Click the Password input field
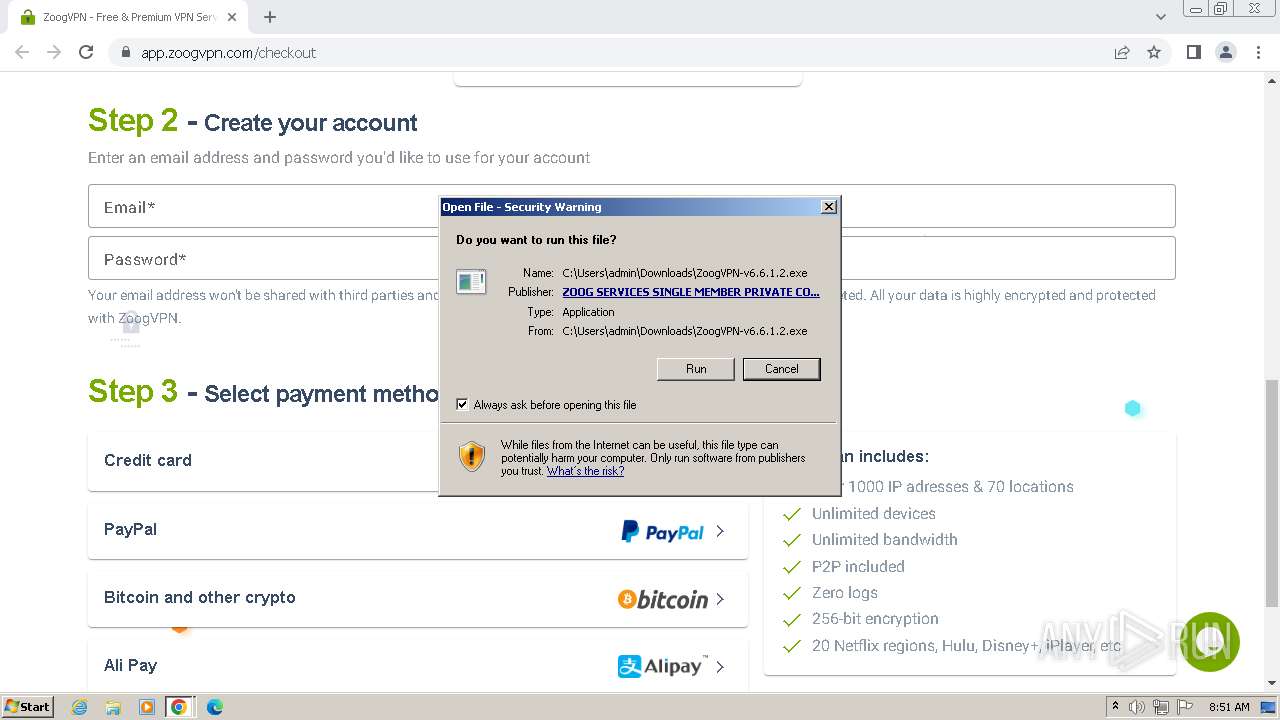The height and width of the screenshot is (720, 1280). pos(631,258)
